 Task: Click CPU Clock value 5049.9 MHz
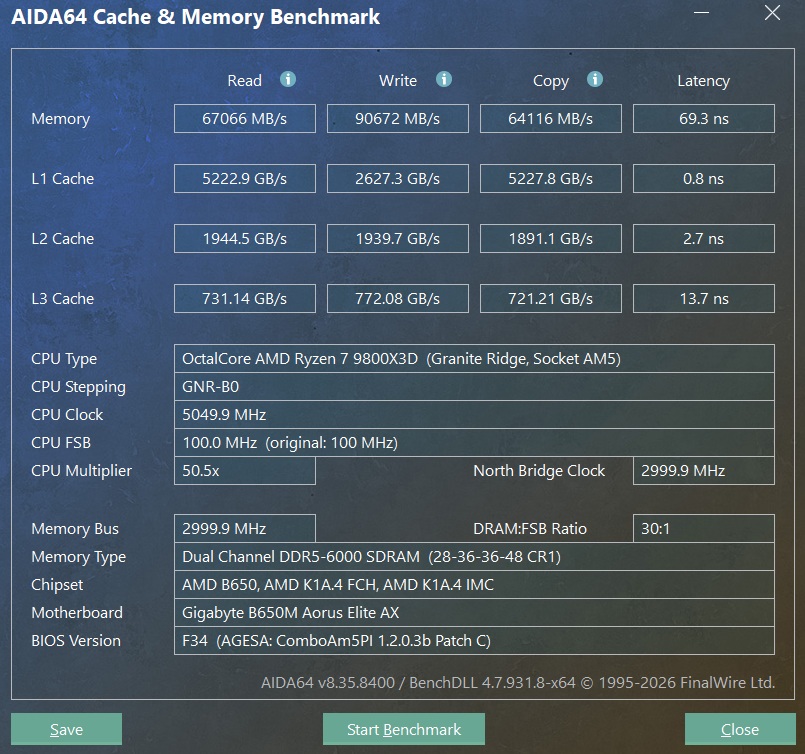click(x=474, y=415)
